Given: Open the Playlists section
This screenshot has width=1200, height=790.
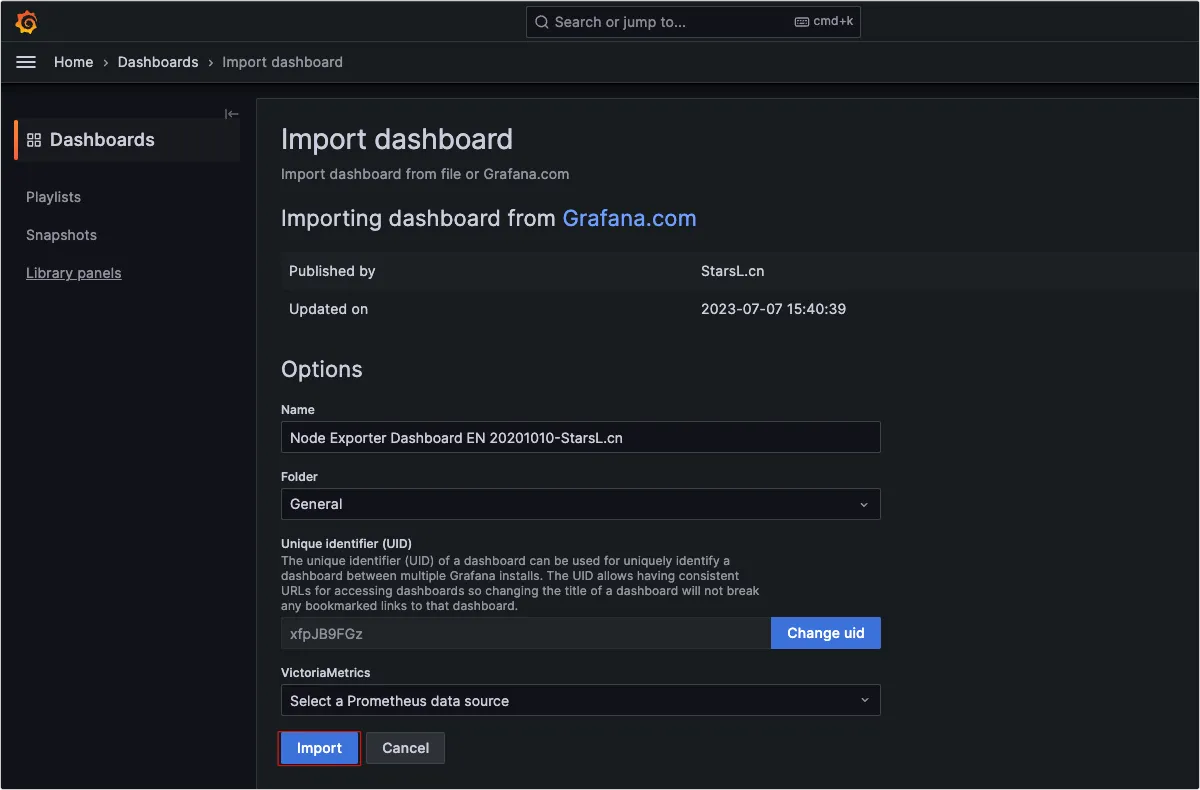Looking at the screenshot, I should (x=54, y=197).
